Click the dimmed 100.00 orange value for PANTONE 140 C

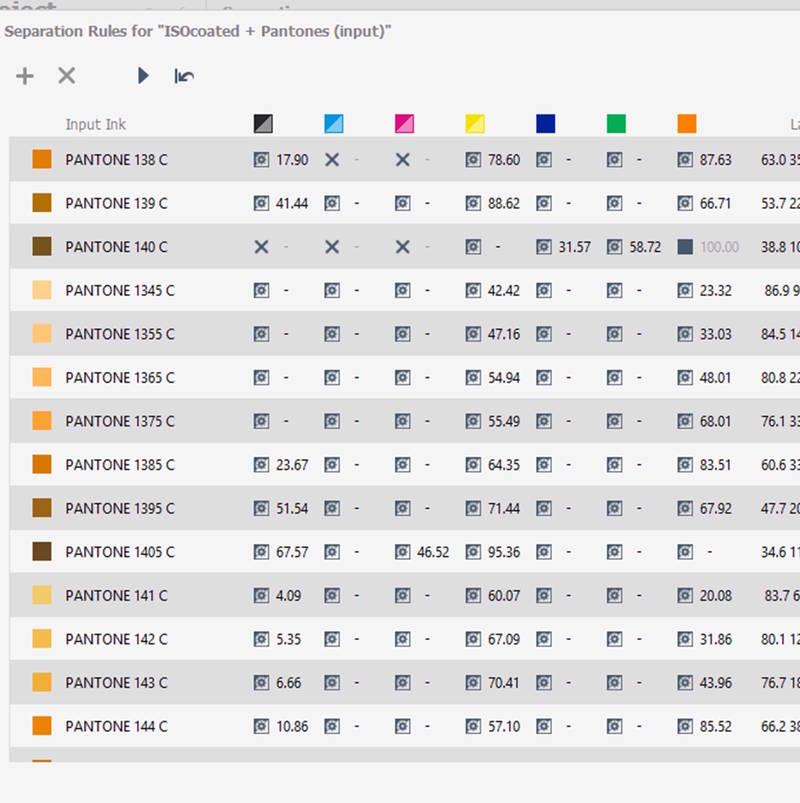coord(719,247)
